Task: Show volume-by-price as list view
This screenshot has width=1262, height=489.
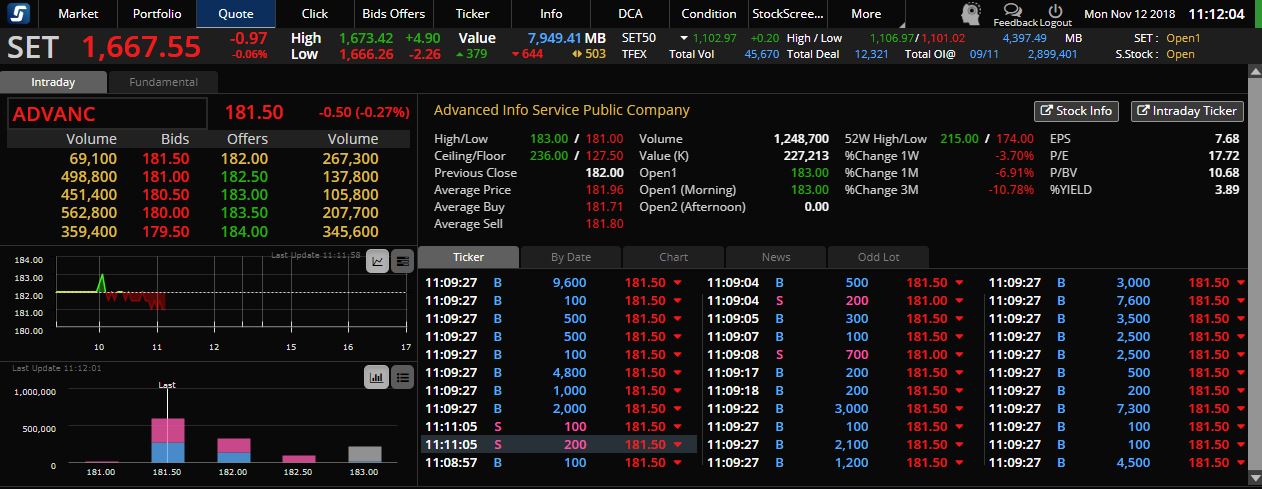Action: pos(402,377)
